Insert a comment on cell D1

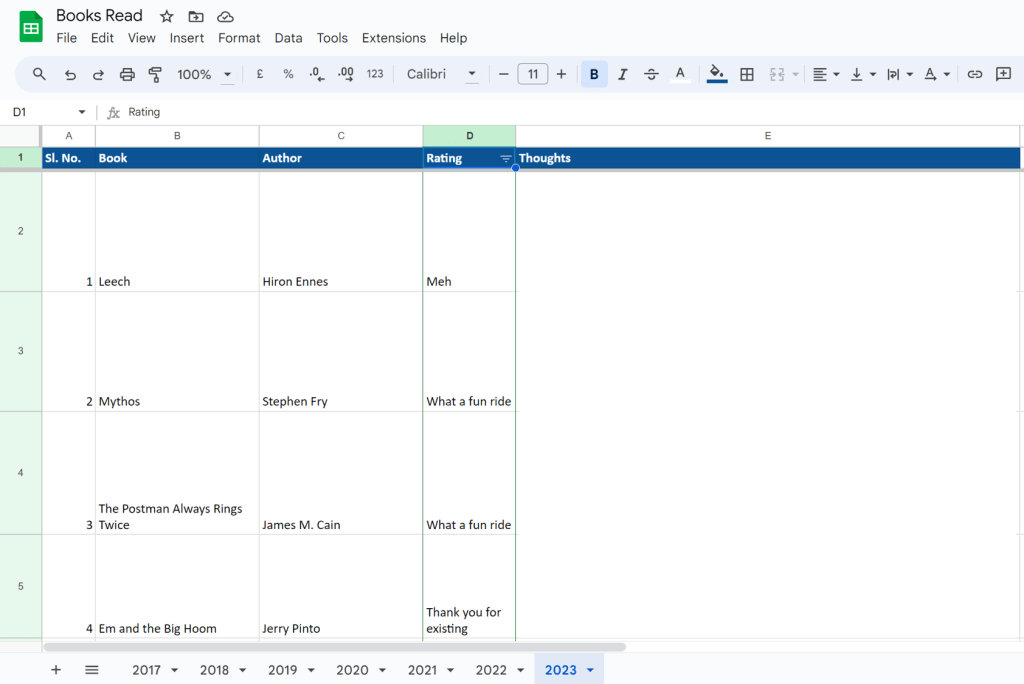(x=1003, y=74)
